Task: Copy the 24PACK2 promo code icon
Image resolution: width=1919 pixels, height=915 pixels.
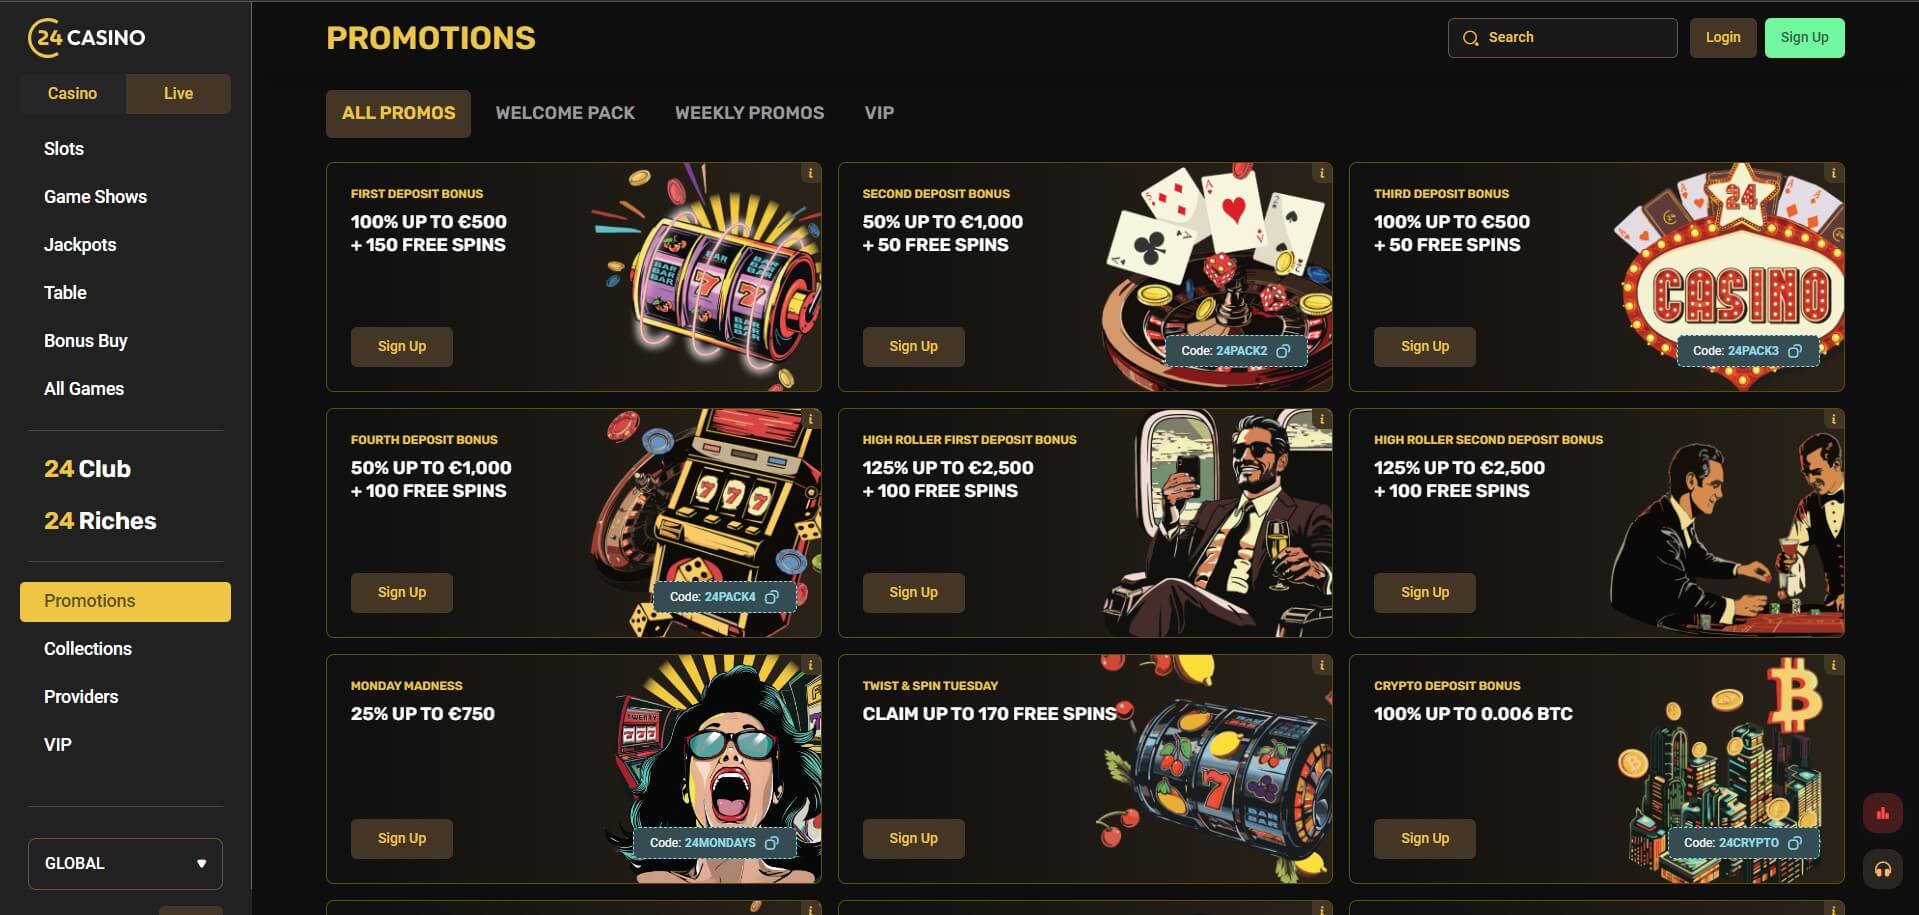Action: (x=1283, y=351)
